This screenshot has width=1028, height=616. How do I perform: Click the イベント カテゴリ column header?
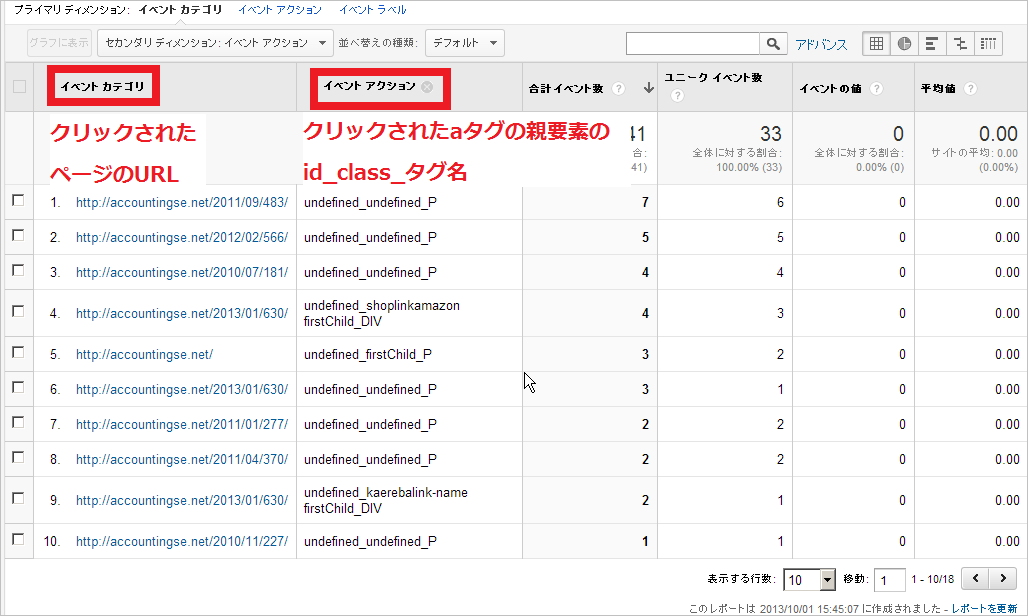tap(103, 87)
